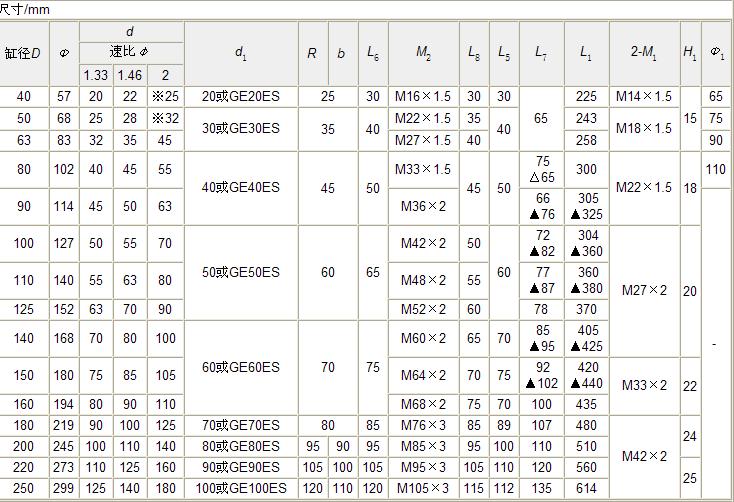The width and height of the screenshot is (734, 502).
Task: Click the '100或GE100ES' cell
Action: click(241, 489)
